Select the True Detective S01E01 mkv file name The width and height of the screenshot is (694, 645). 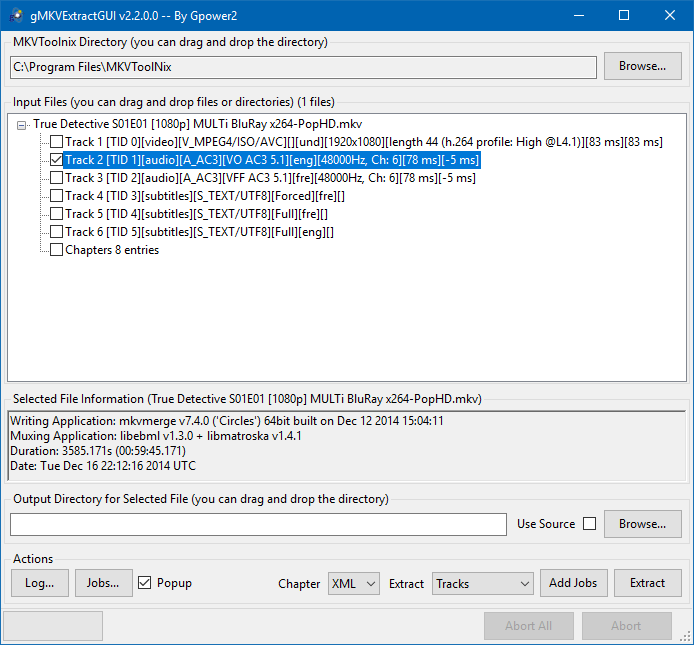[x=198, y=124]
